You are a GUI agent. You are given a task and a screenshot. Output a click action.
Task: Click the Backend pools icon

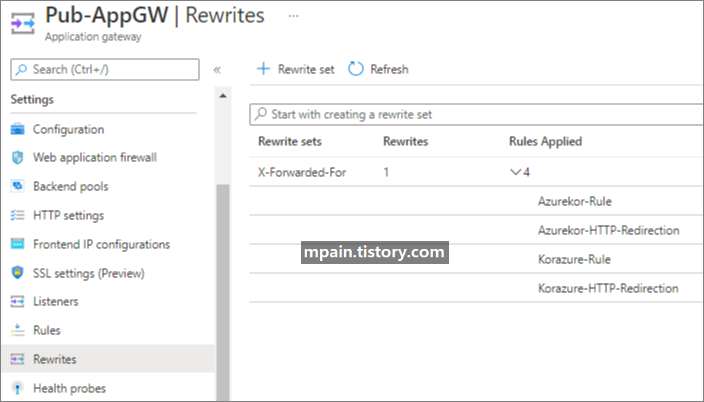(x=18, y=186)
